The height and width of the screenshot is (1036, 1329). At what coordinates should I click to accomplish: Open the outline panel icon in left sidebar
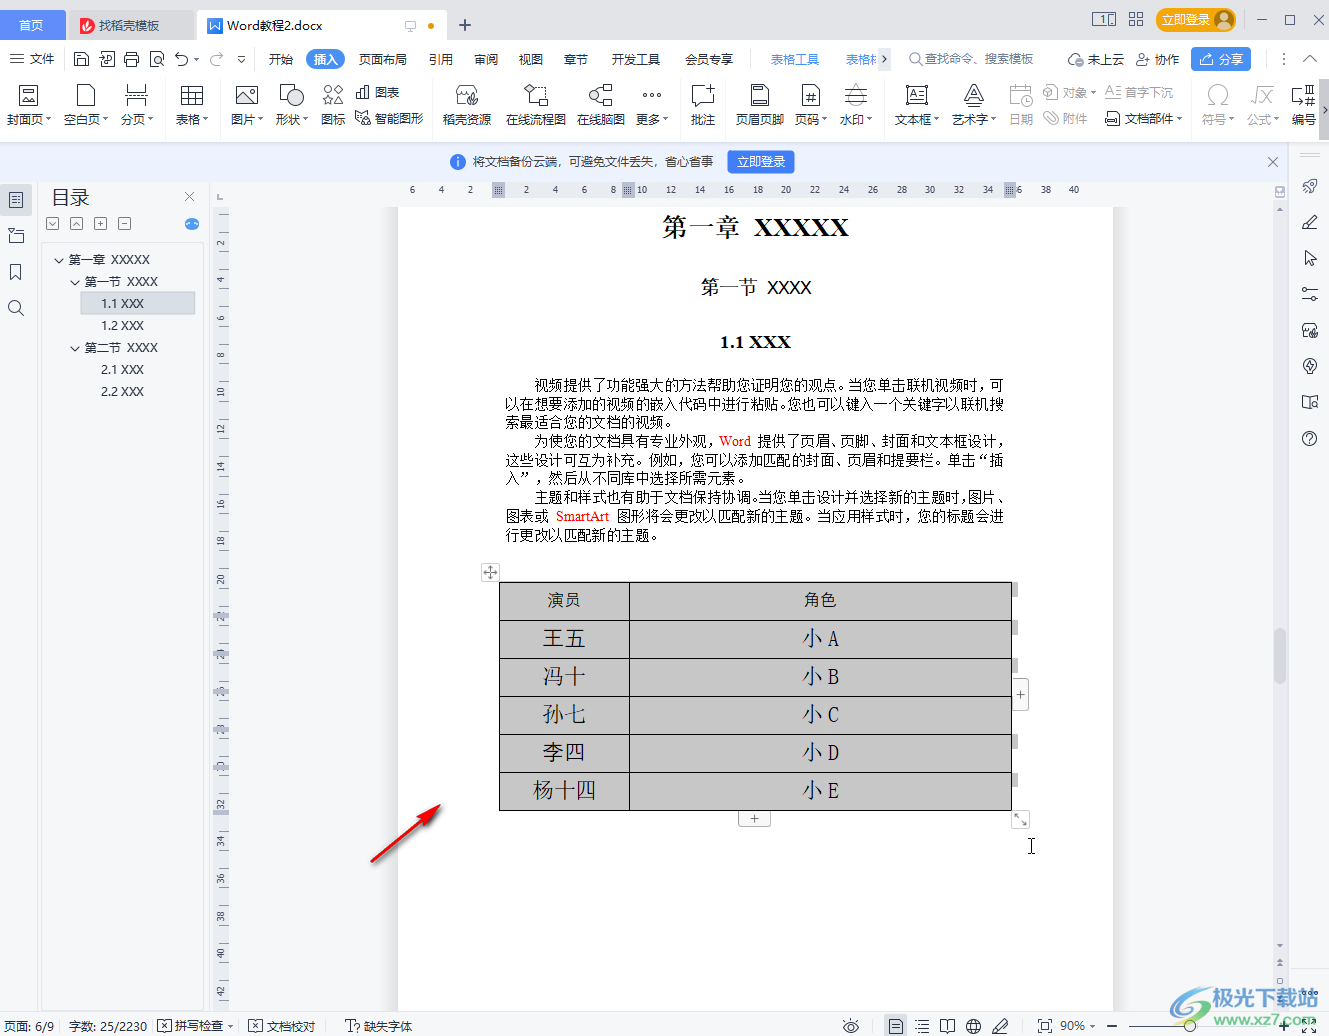16,200
